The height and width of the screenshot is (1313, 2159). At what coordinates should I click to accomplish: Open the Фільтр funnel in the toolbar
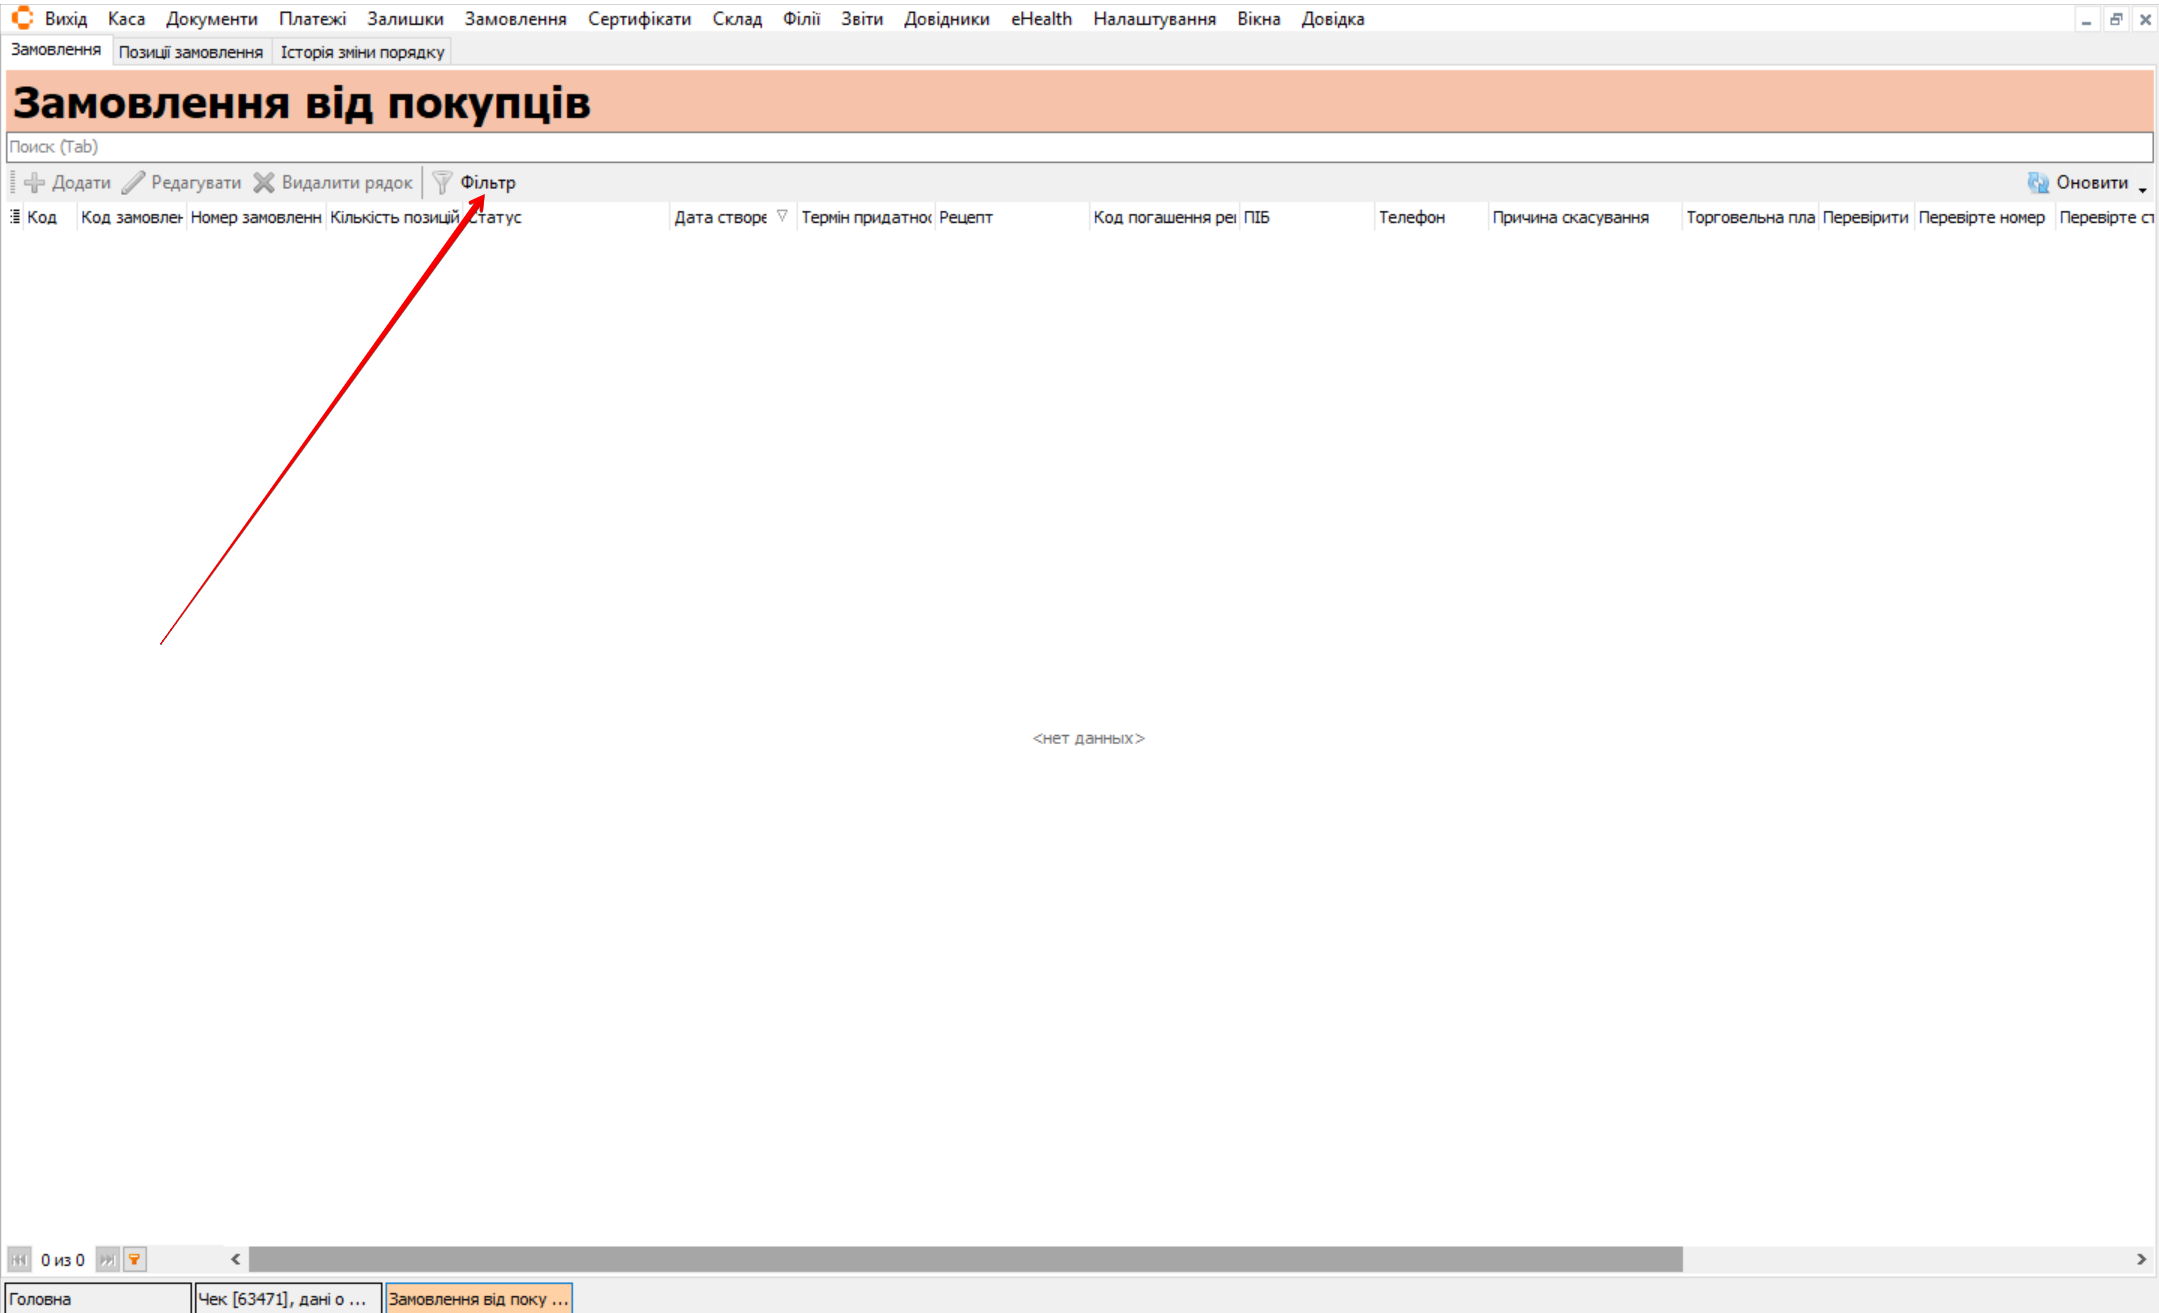click(443, 183)
